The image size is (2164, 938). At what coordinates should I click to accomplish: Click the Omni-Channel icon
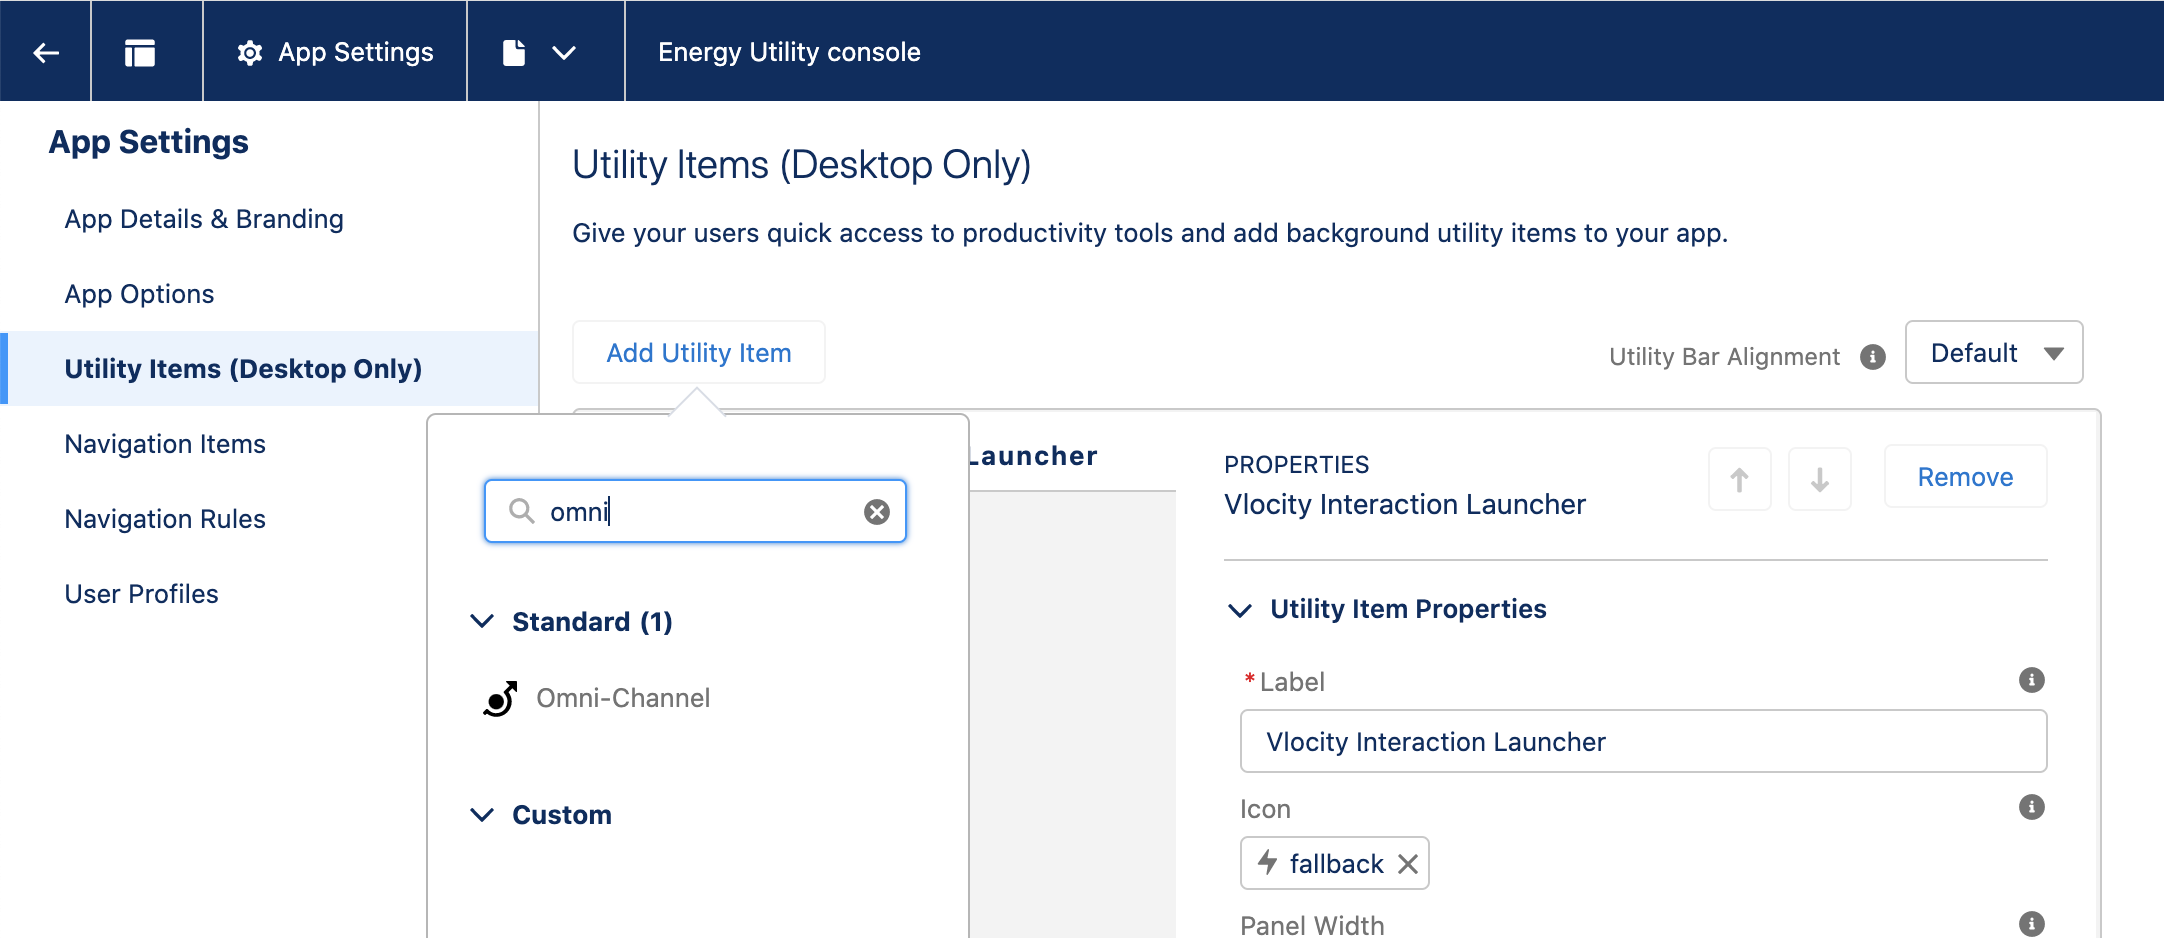(x=500, y=699)
